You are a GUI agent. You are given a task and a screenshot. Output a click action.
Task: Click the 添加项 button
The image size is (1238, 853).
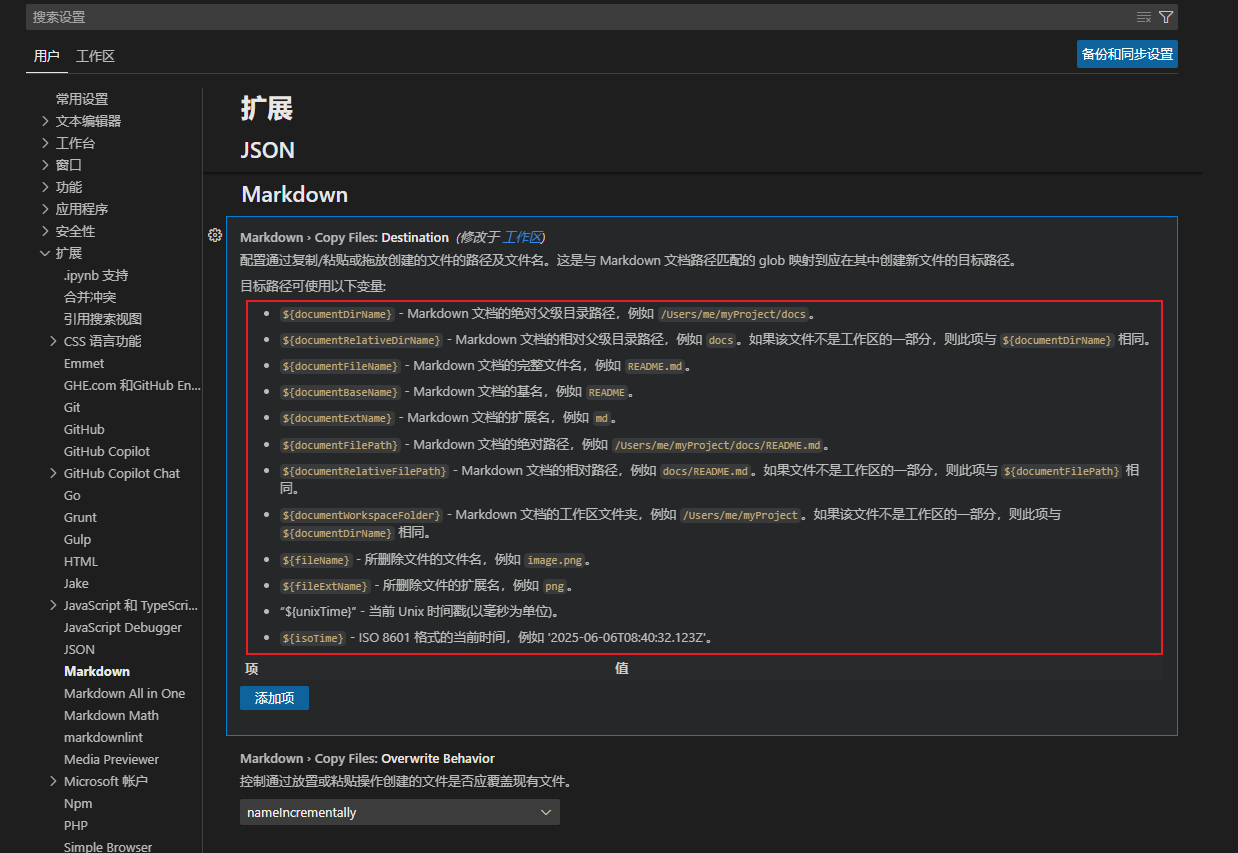point(274,698)
